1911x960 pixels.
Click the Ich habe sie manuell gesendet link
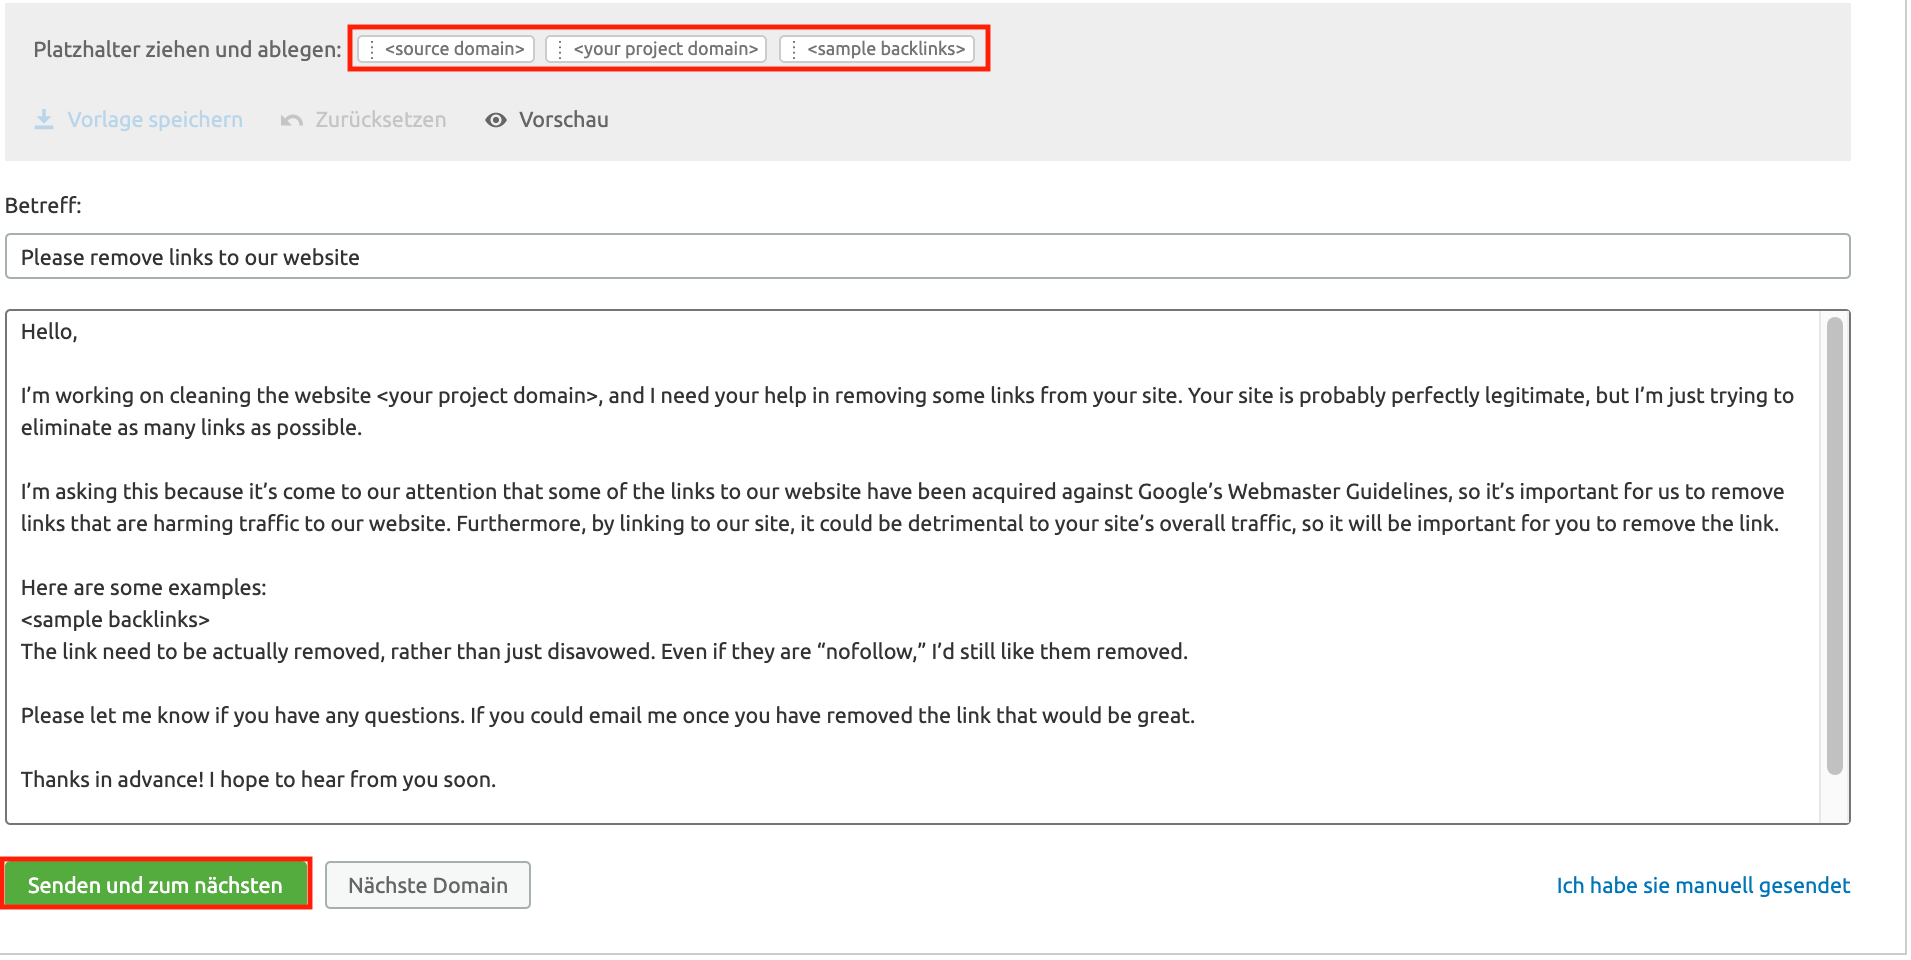click(x=1702, y=884)
